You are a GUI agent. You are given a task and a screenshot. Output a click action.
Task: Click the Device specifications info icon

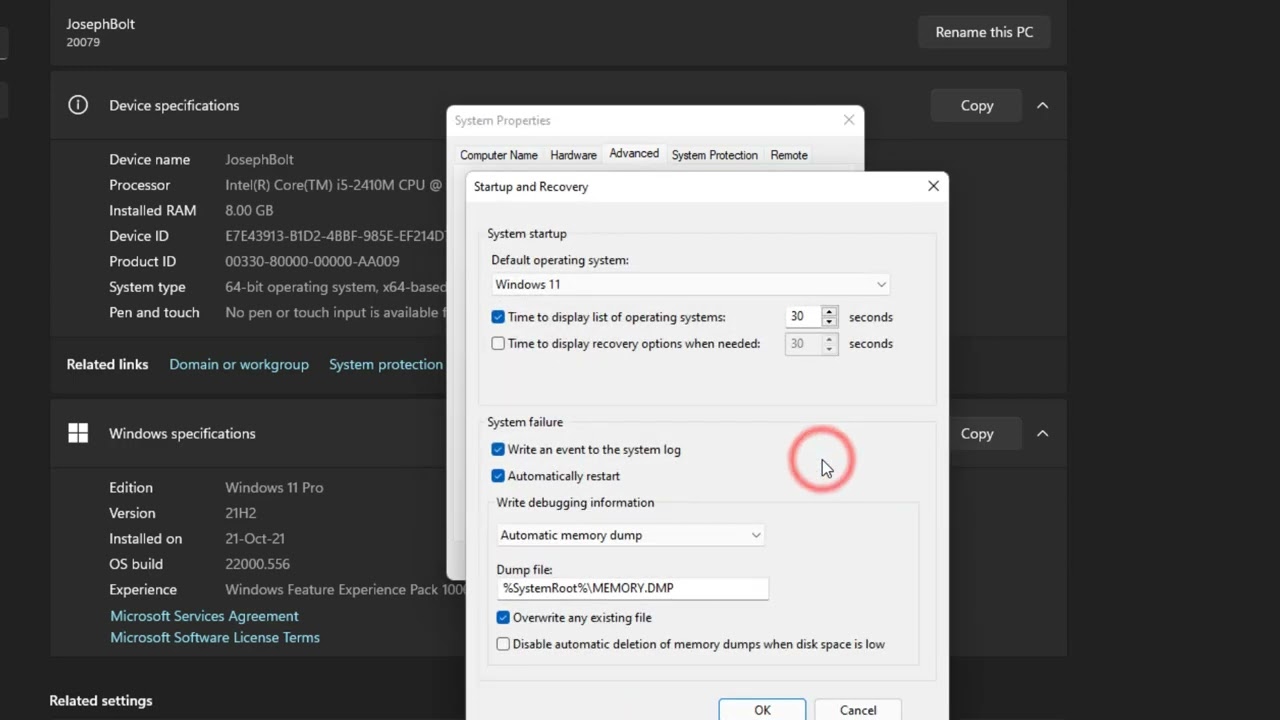click(x=78, y=105)
